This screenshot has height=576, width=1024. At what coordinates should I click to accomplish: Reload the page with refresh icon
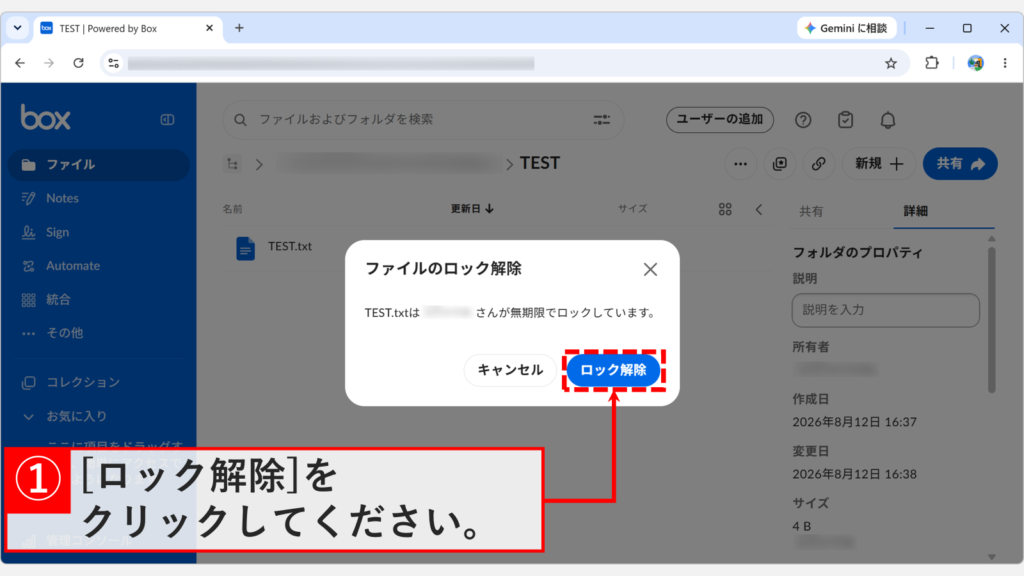click(x=78, y=63)
